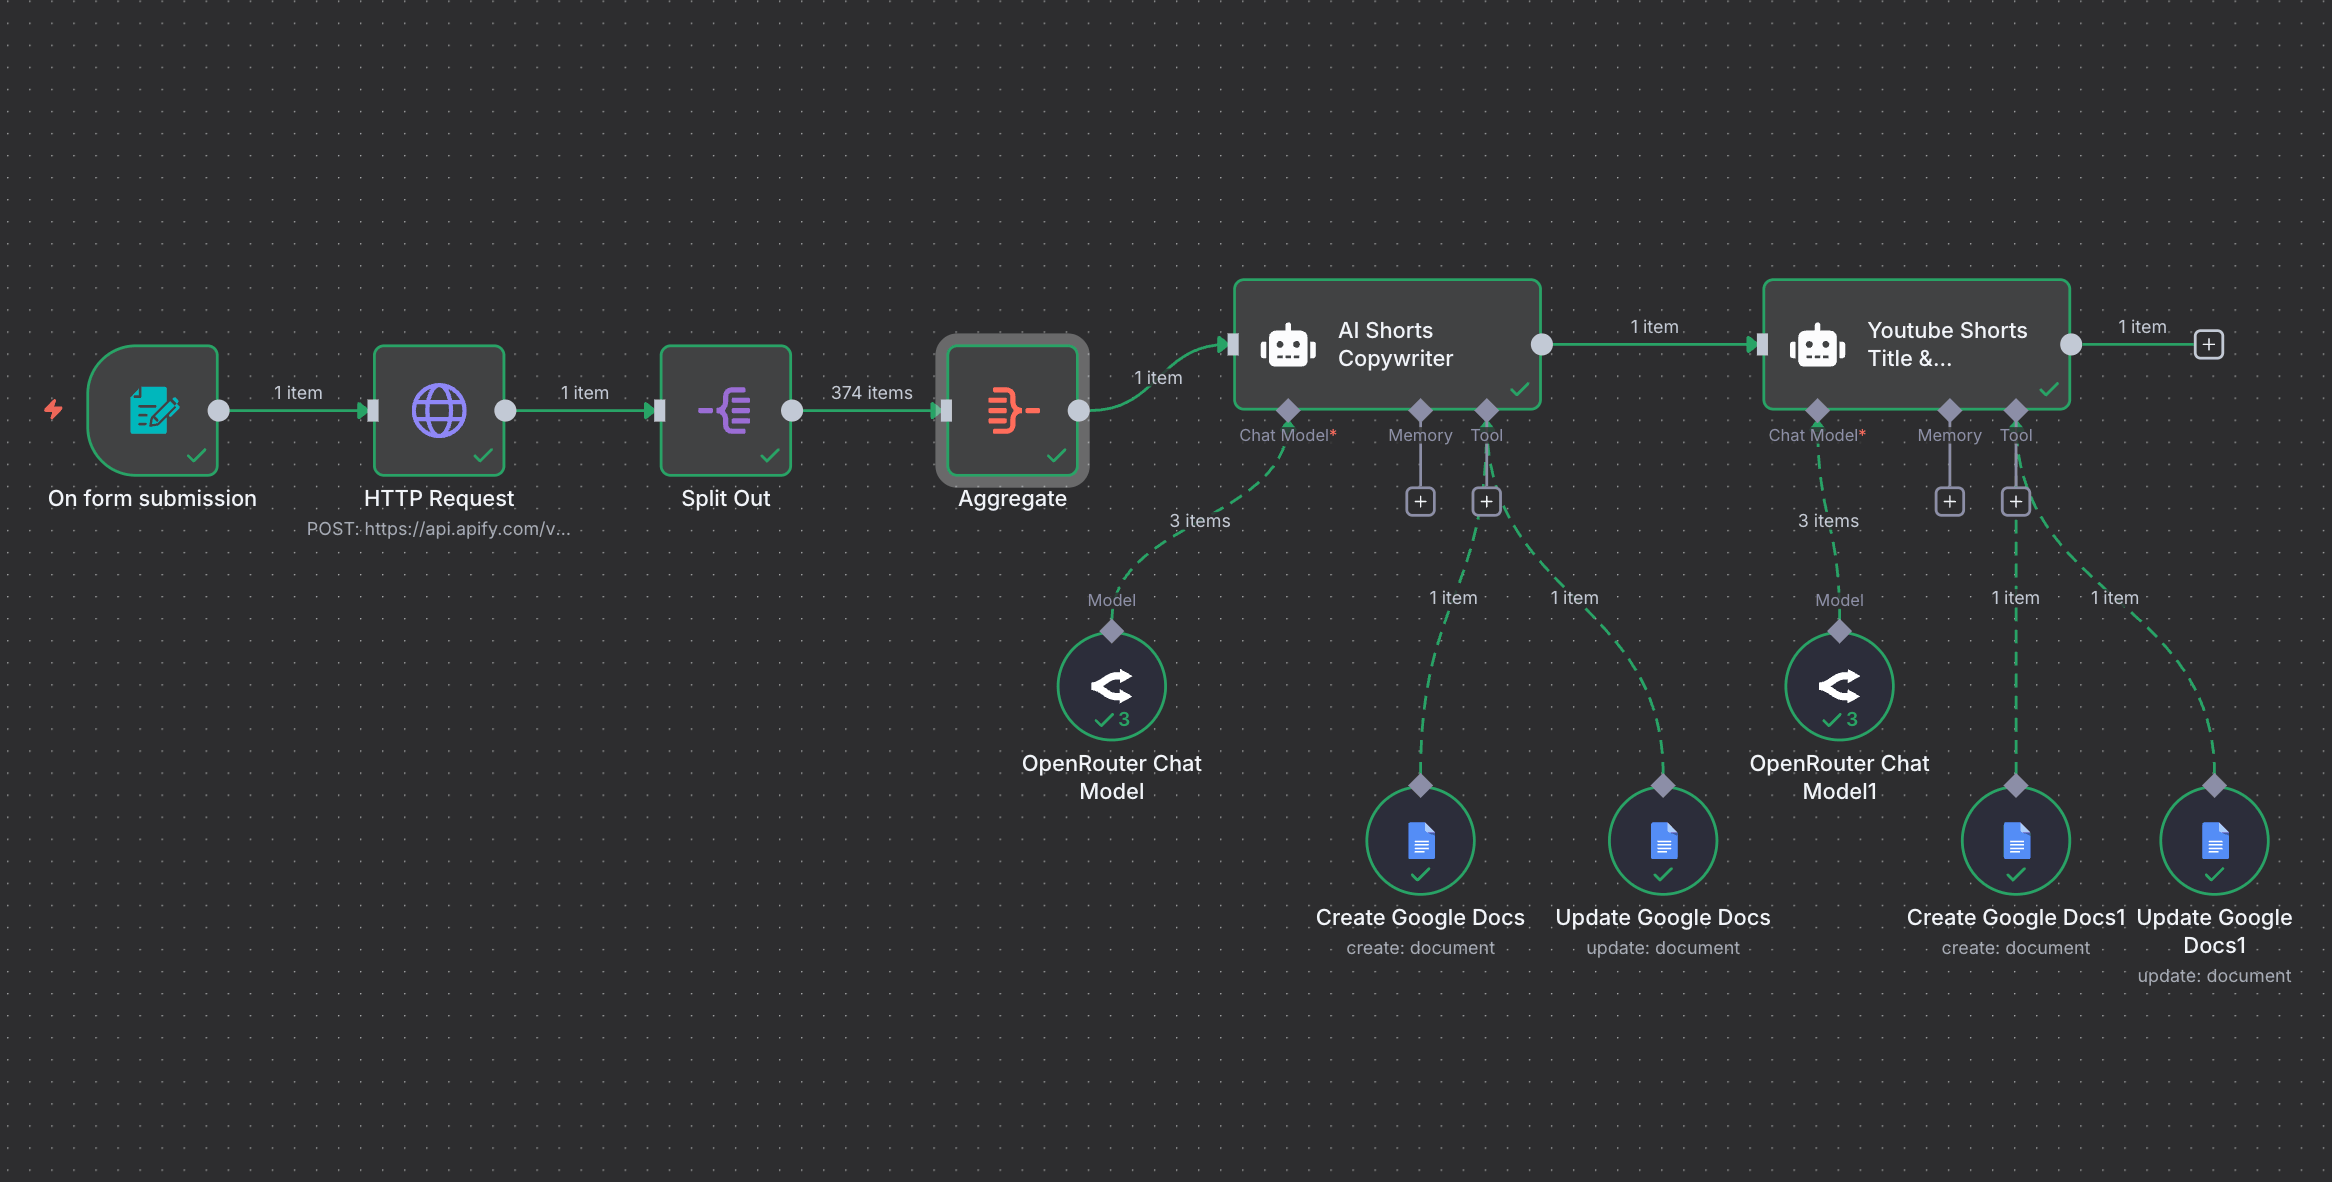2332x1182 pixels.
Task: Select the On form submission trigger node
Action: coord(153,410)
